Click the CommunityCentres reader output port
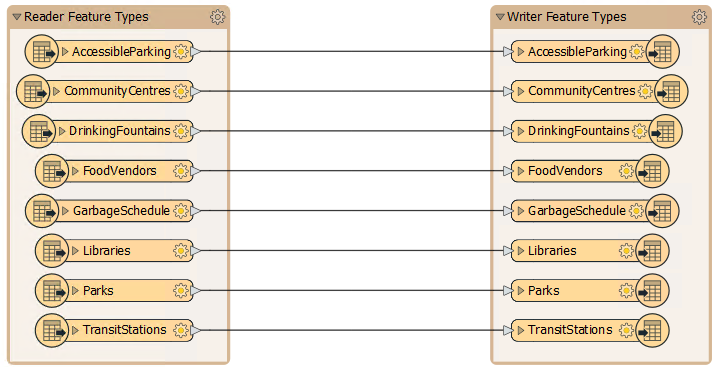714x368 pixels. pyautogui.click(x=195, y=92)
